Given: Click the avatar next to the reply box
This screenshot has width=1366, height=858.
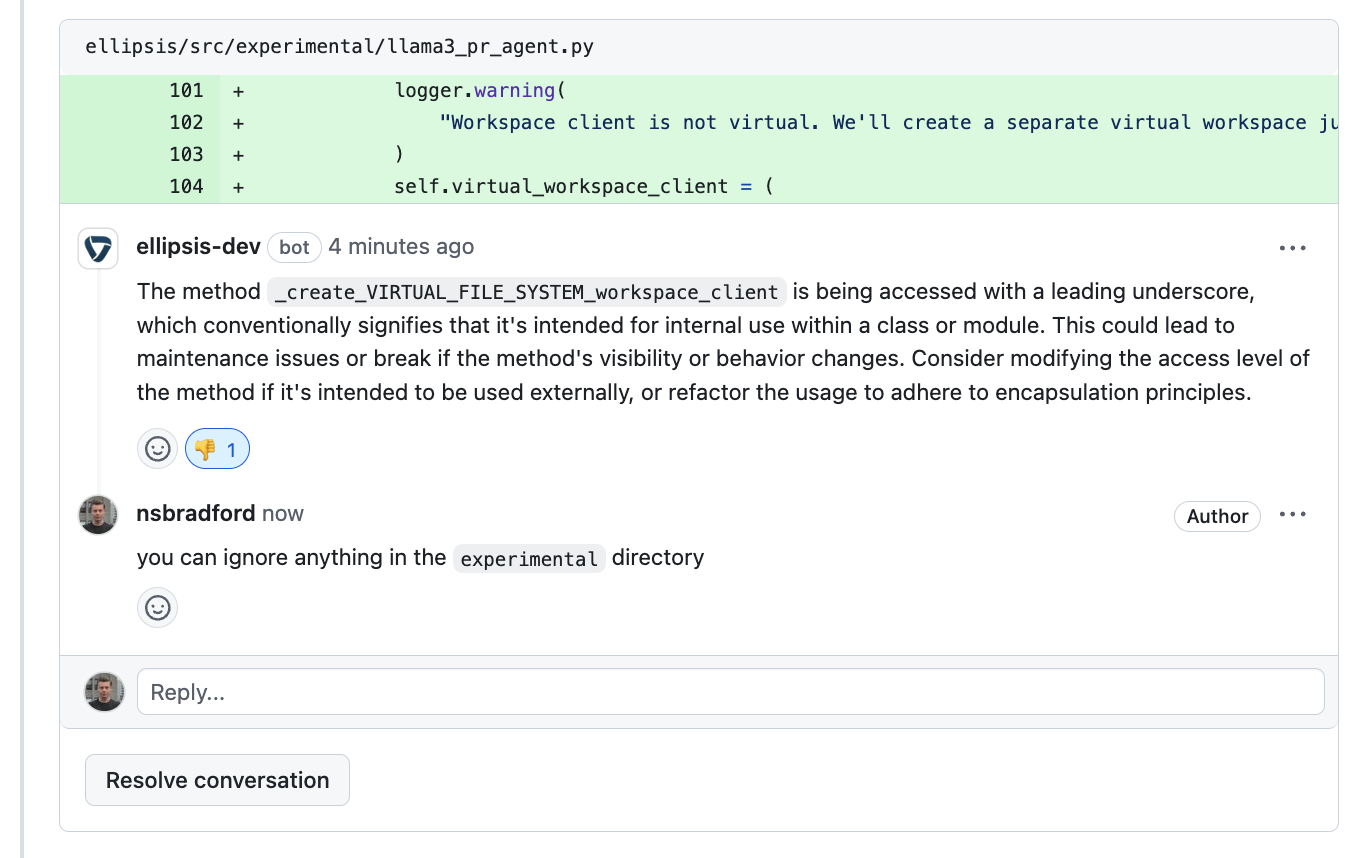Looking at the screenshot, I should click(x=104, y=691).
